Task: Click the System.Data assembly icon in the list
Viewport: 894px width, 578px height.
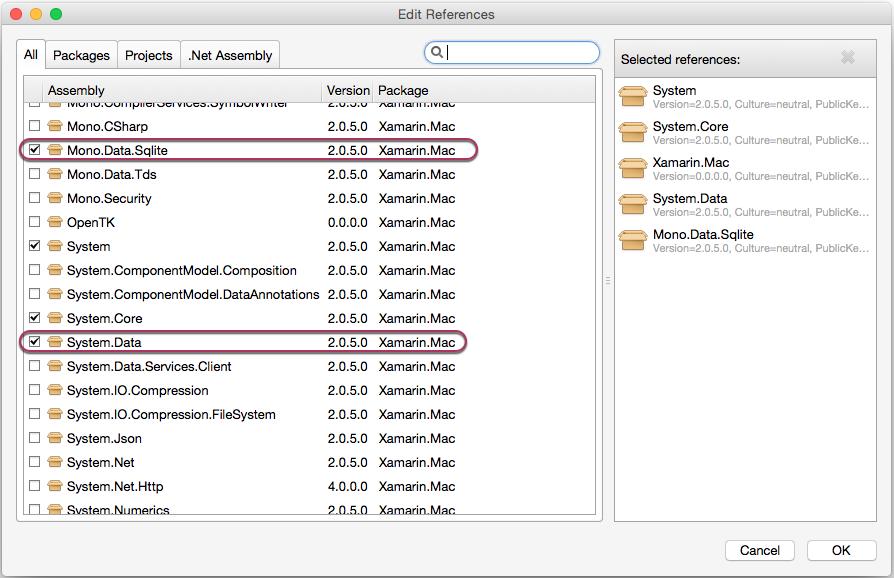Action: (55, 341)
